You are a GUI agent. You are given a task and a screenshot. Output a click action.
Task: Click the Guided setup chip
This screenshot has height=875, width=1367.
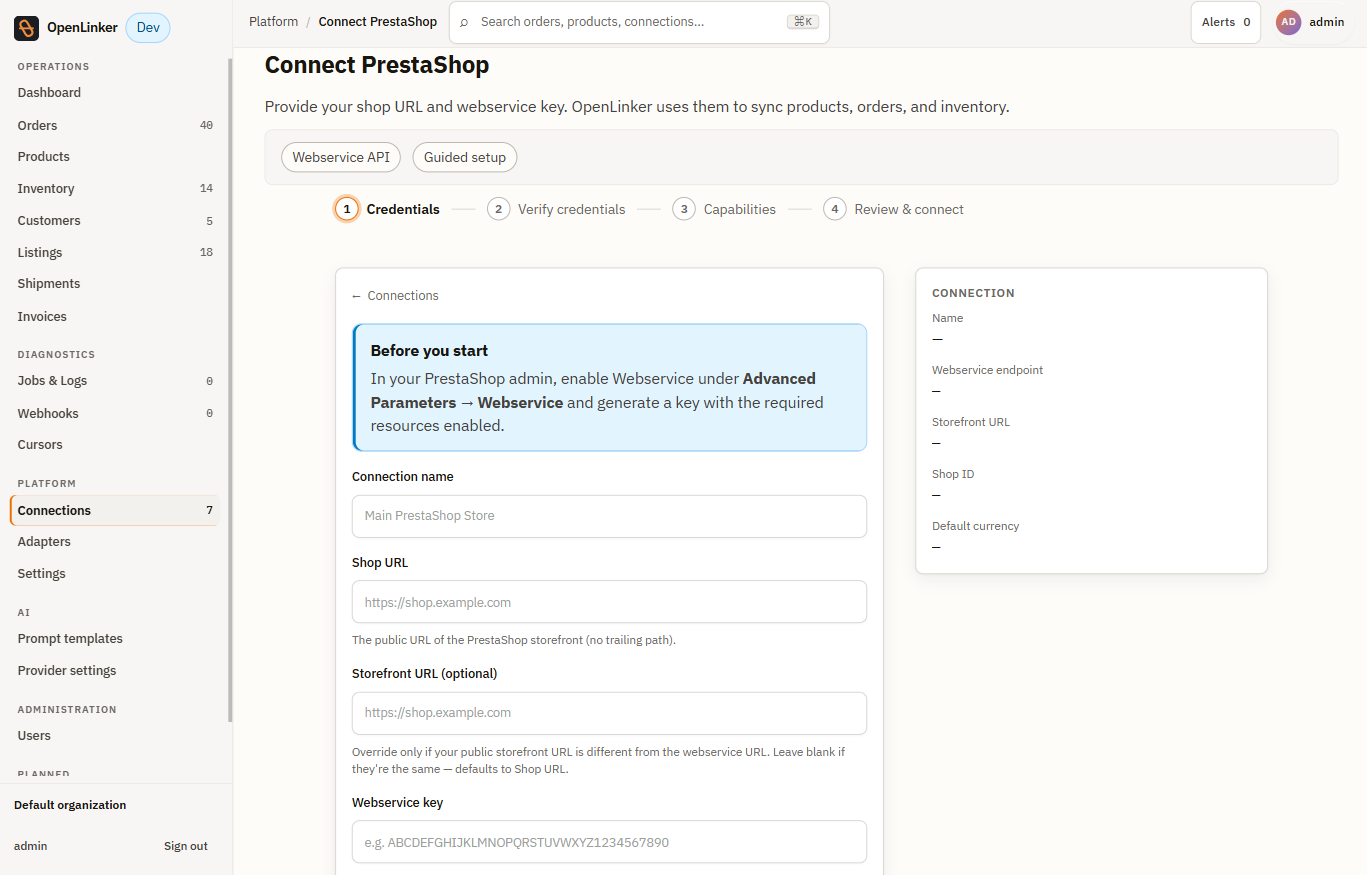465,158
